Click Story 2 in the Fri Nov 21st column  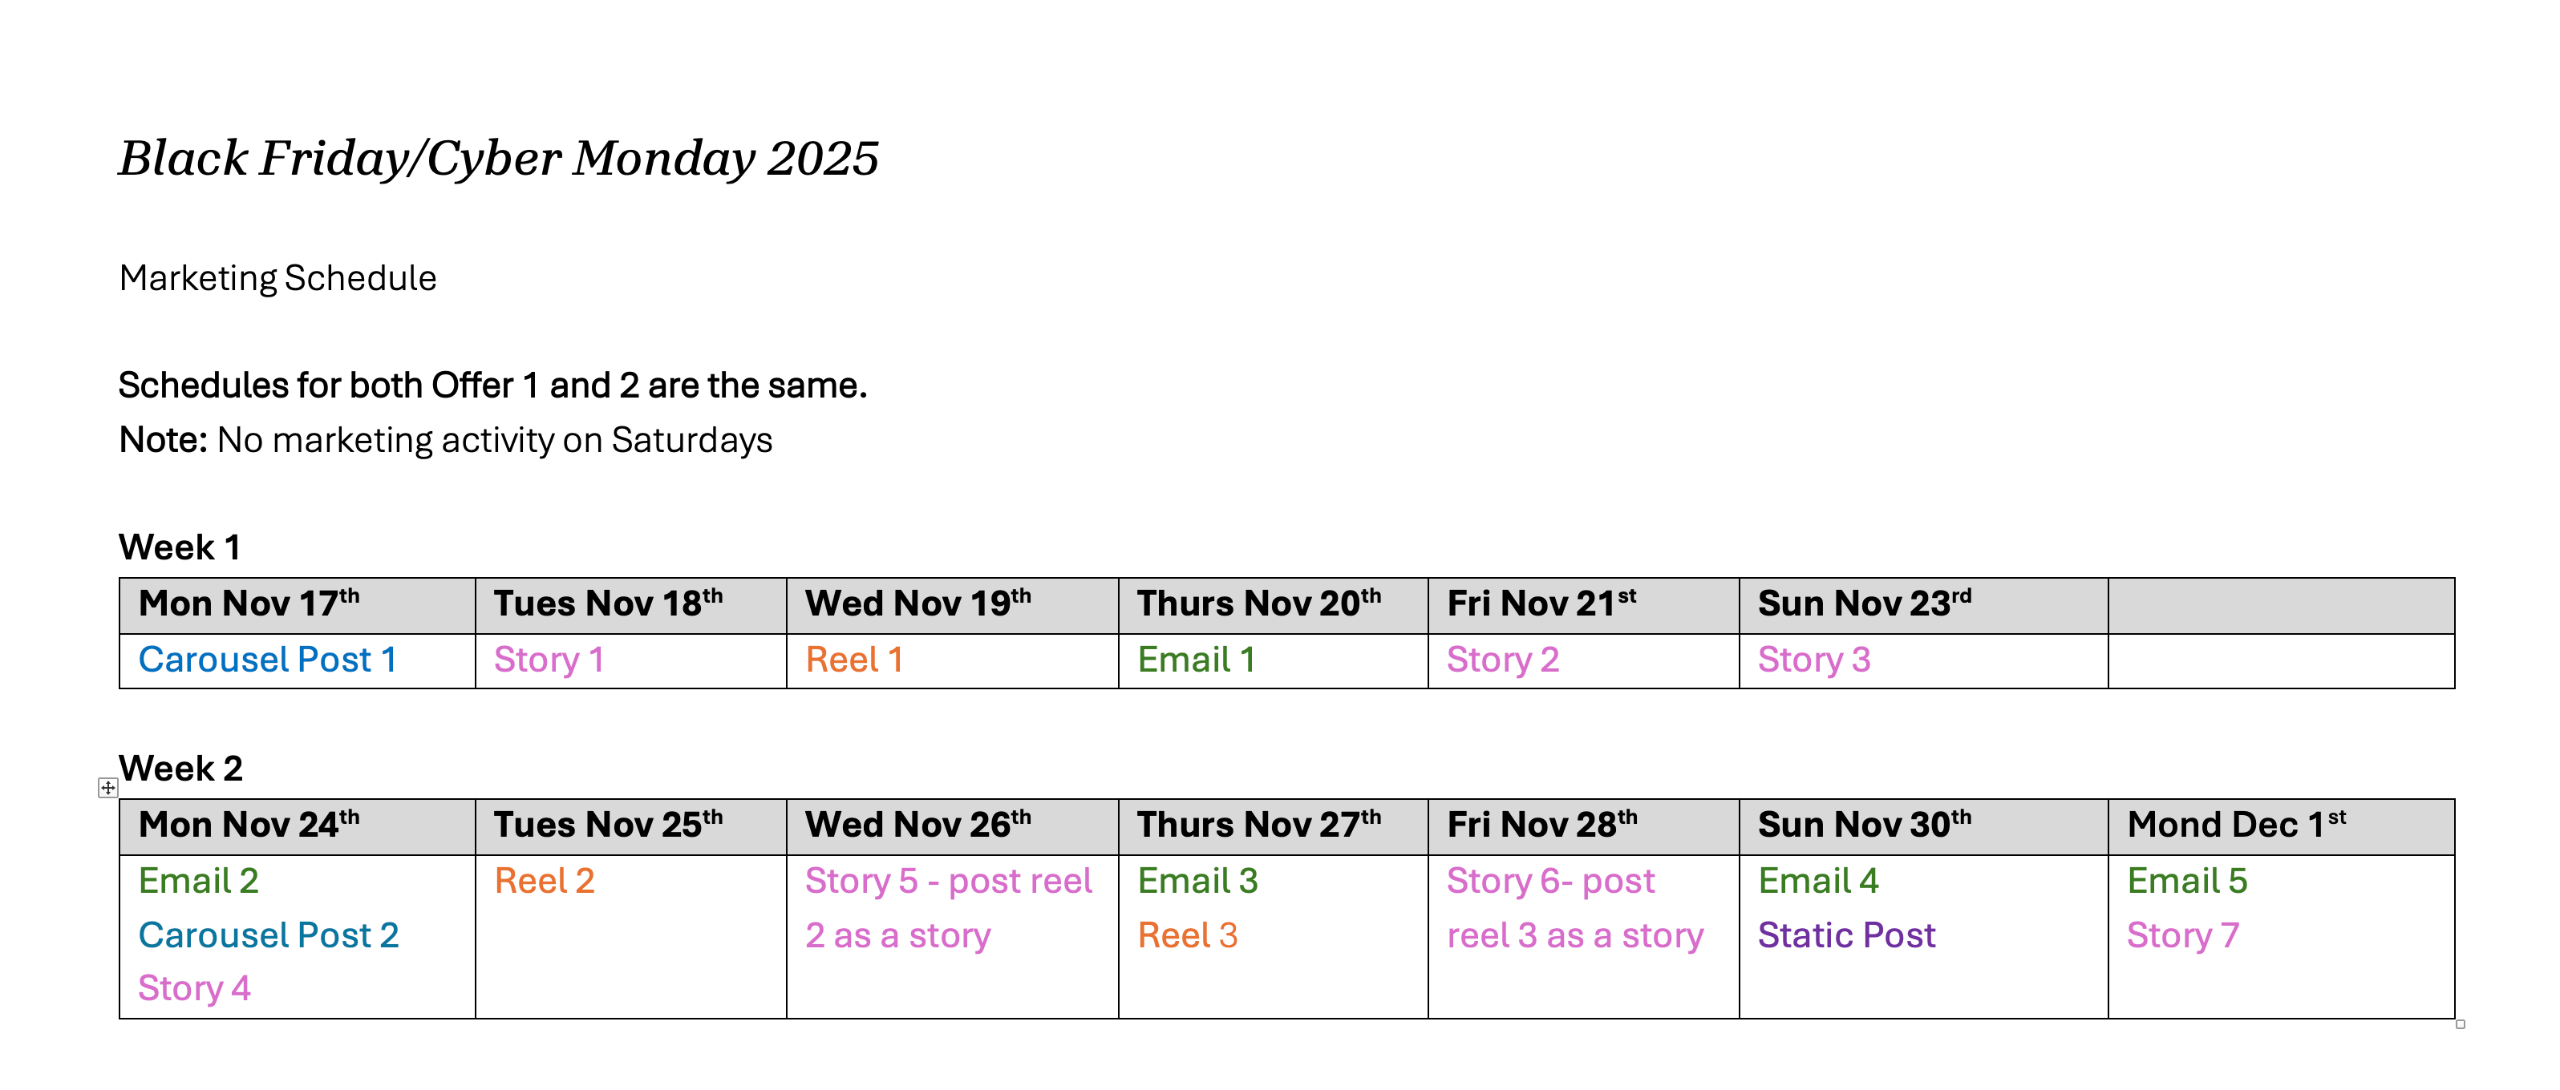click(x=1503, y=660)
